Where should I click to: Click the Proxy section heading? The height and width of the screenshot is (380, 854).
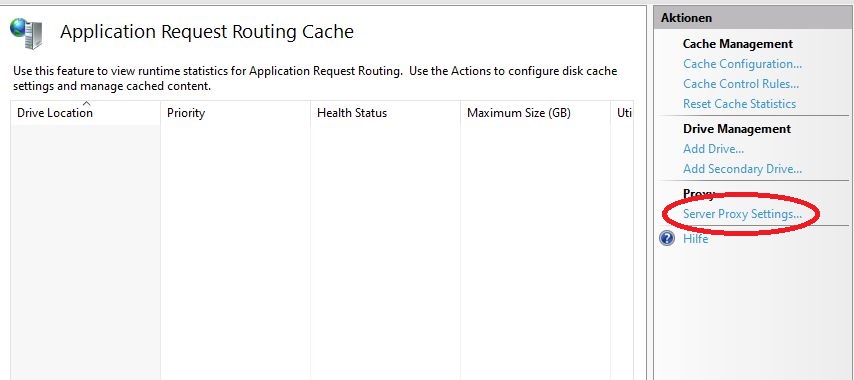pos(698,193)
